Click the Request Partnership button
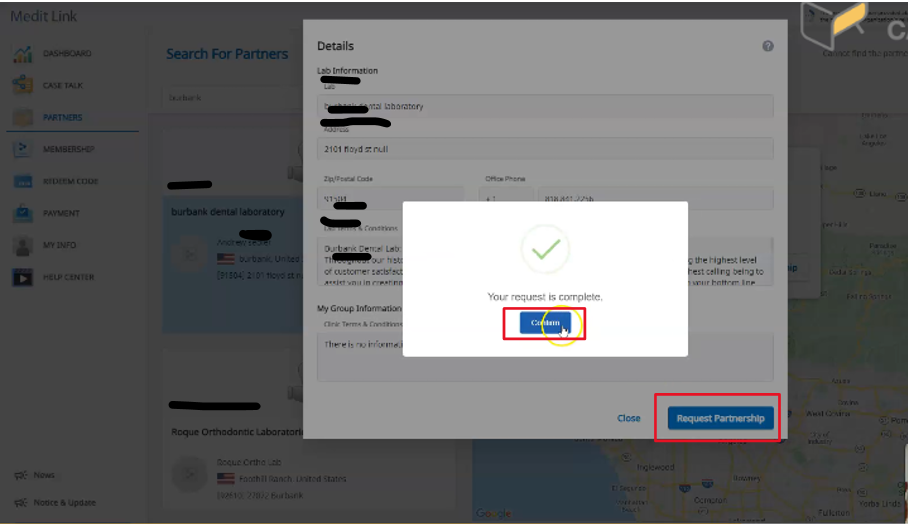This screenshot has height=524, width=908. pos(720,418)
